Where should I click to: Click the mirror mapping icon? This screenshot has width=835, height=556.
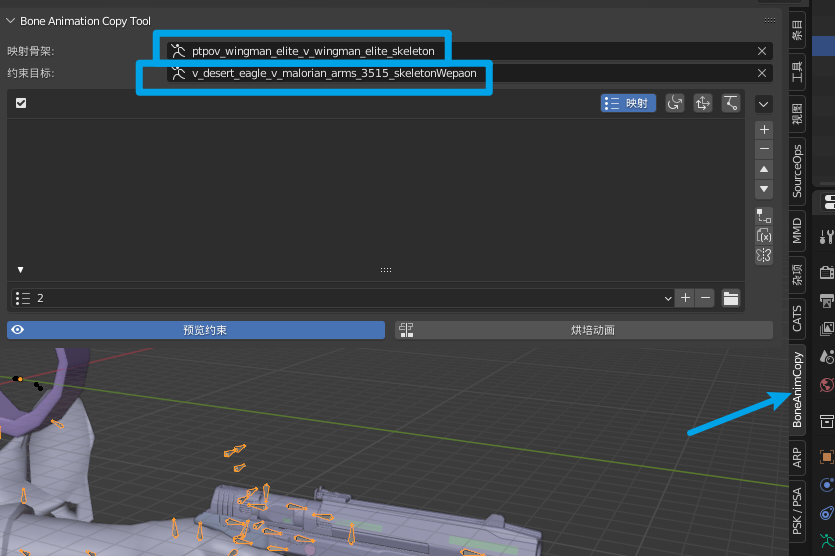(x=764, y=255)
